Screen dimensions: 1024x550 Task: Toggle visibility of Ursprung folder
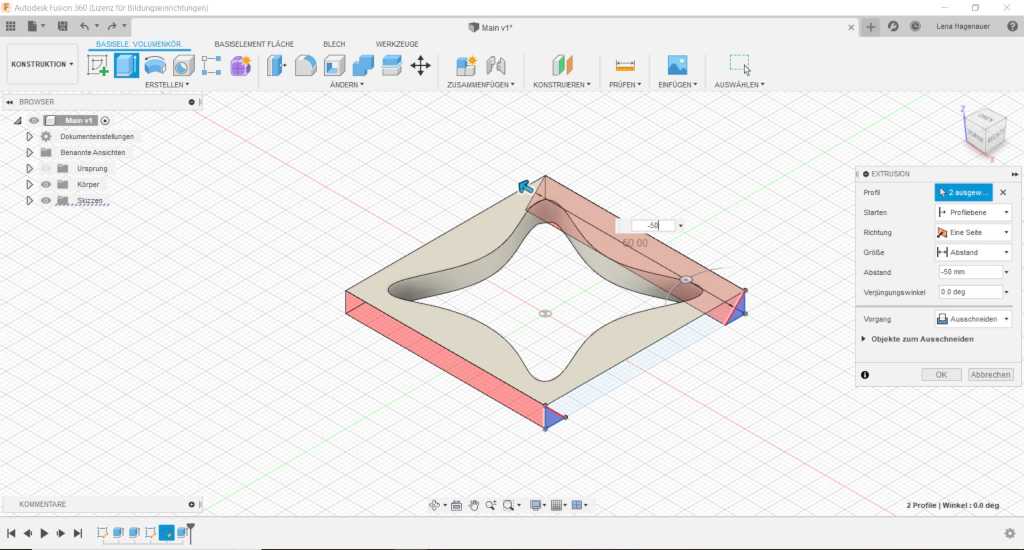[46, 169]
